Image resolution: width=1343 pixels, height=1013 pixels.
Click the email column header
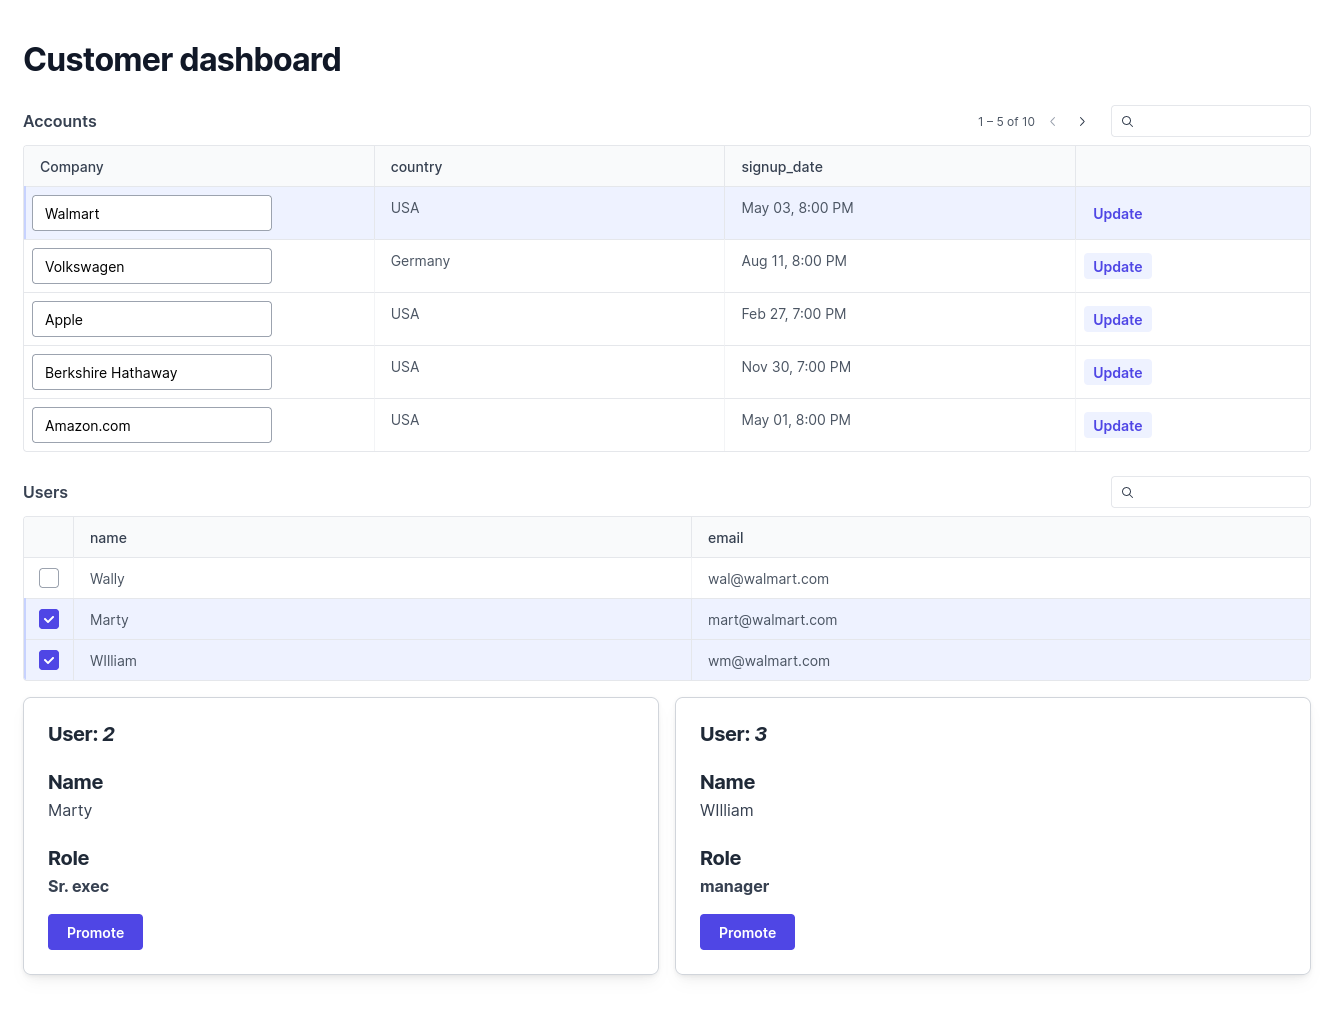[1001, 538]
